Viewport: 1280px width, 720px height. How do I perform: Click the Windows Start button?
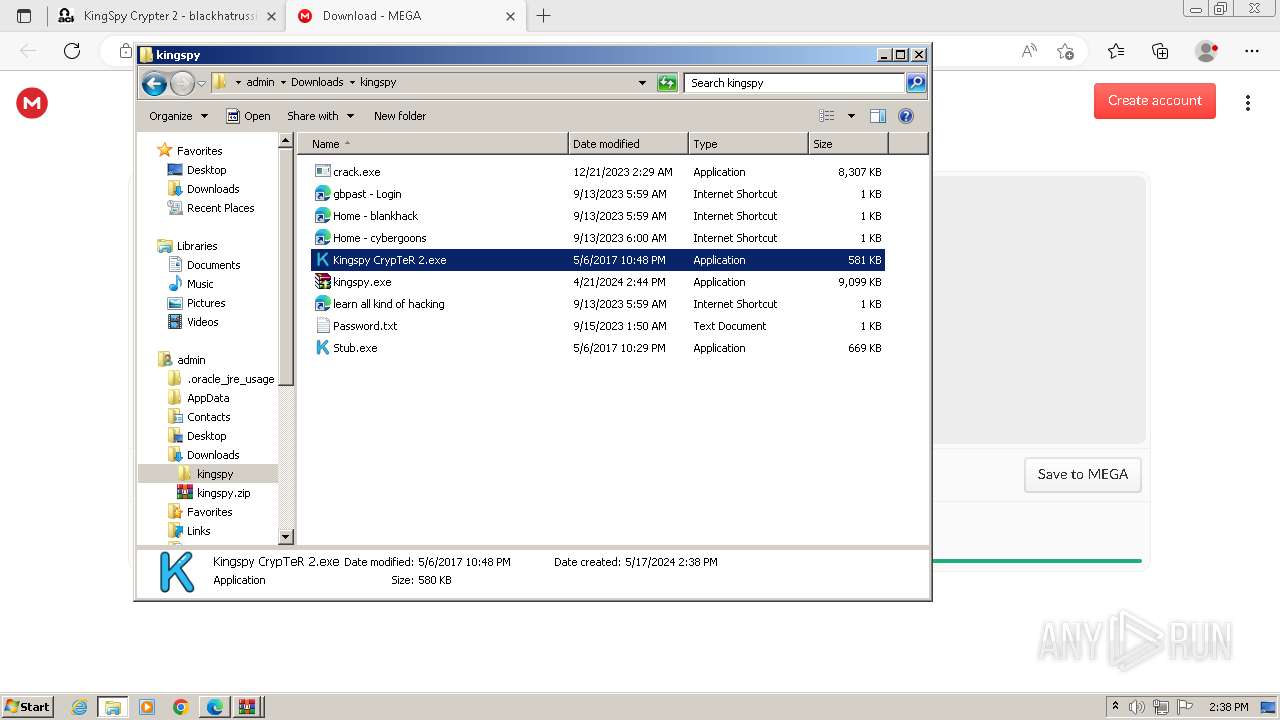tap(27, 707)
